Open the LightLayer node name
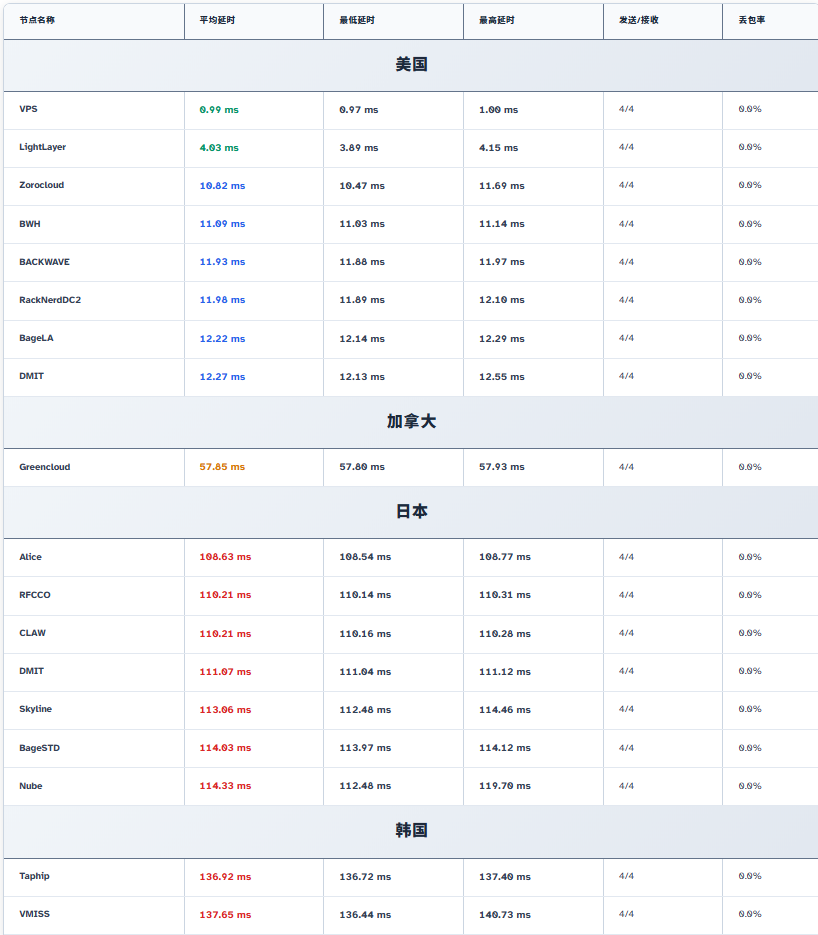This screenshot has height=935, width=818. (x=42, y=147)
